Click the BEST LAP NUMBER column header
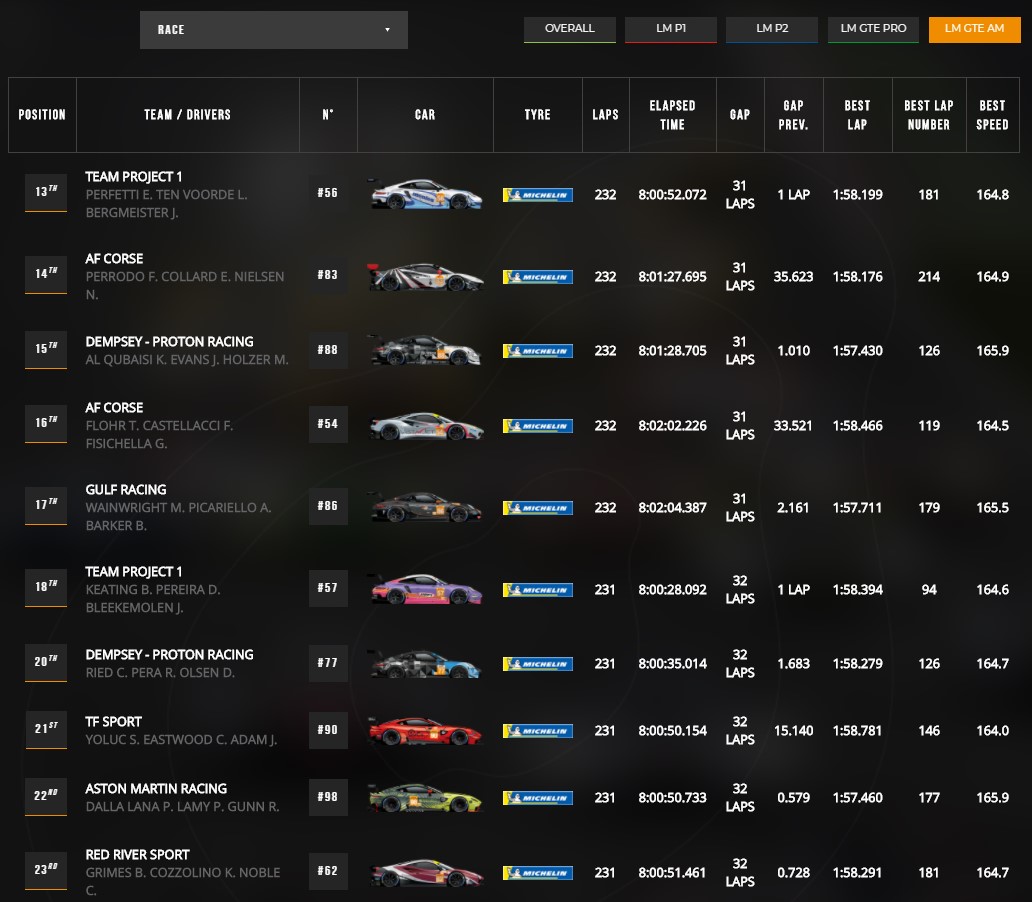 point(929,115)
